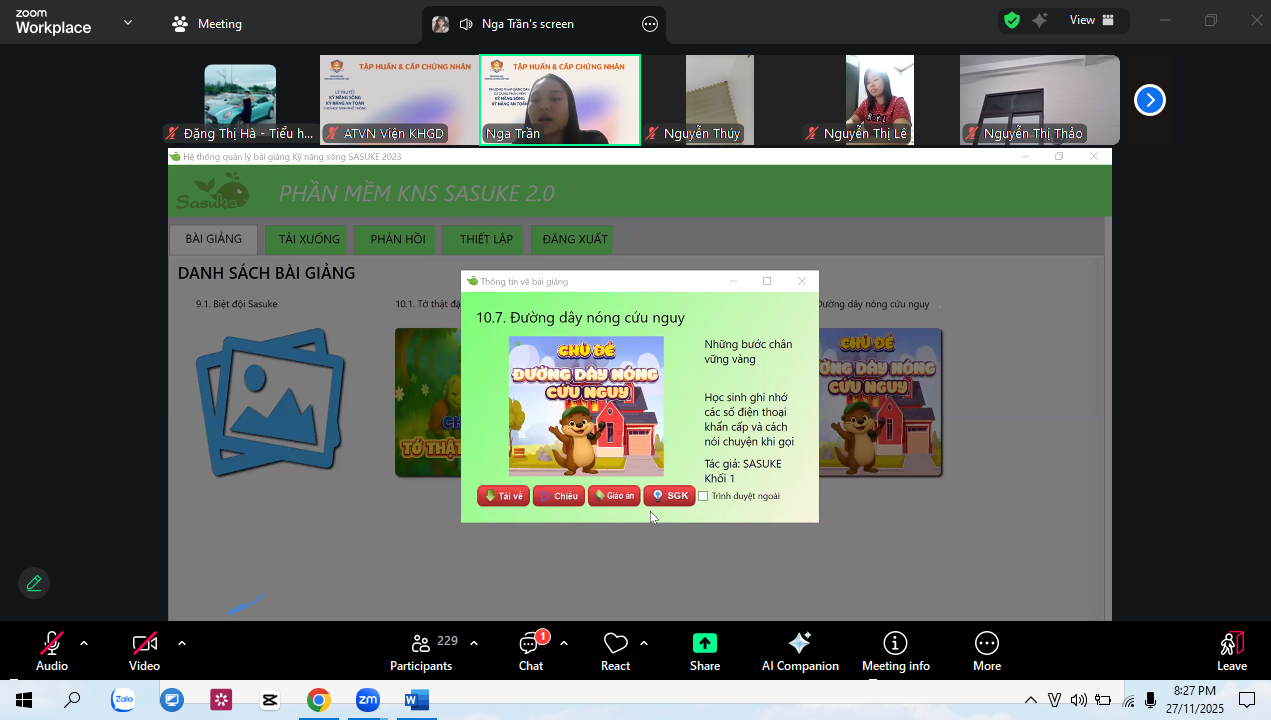Open the Chat panel
The width and height of the screenshot is (1271, 720).
click(530, 650)
